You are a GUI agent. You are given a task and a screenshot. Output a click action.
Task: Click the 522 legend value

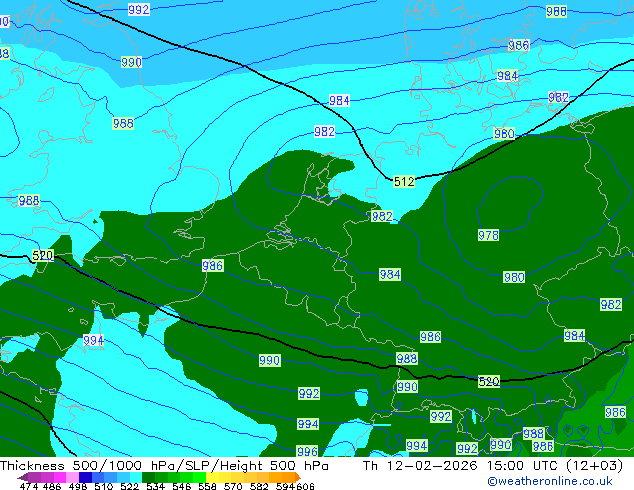(x=129, y=486)
